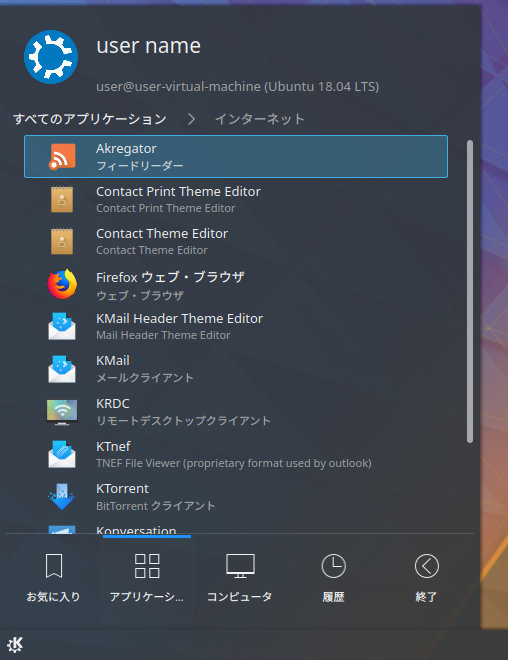Show the 履歴 history tab

click(x=333, y=578)
